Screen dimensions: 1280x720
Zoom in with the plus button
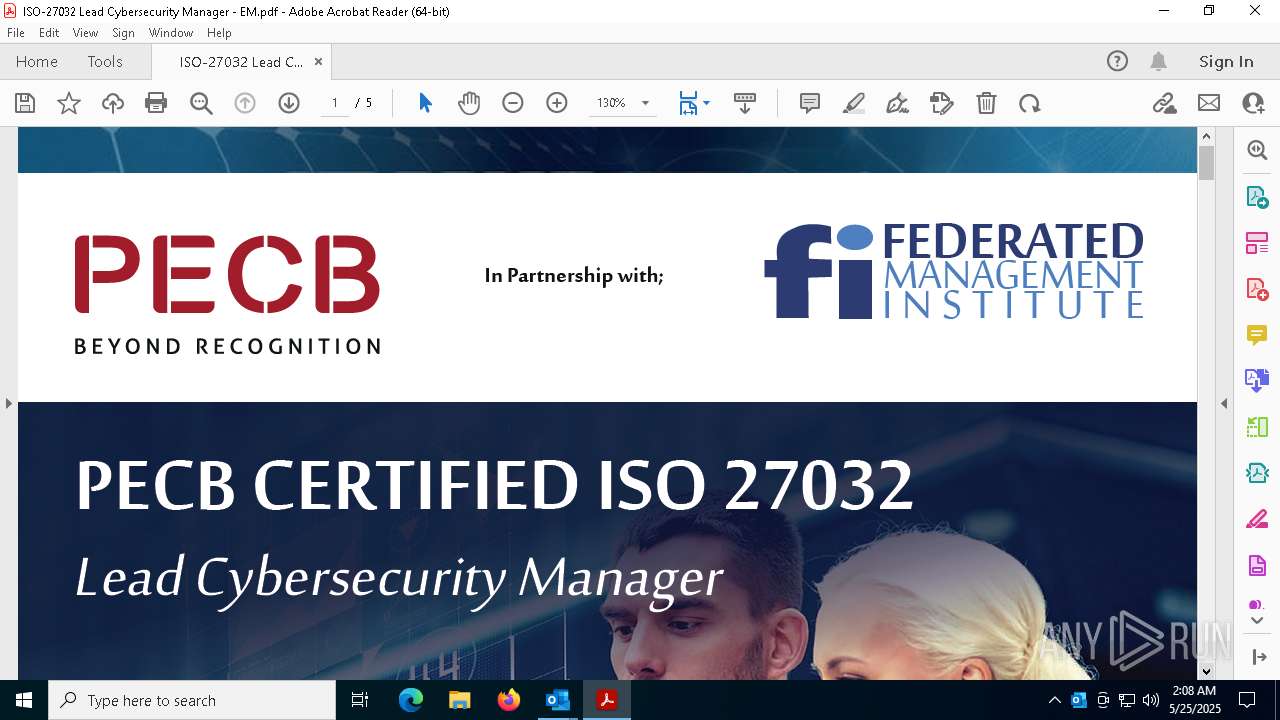pos(557,103)
